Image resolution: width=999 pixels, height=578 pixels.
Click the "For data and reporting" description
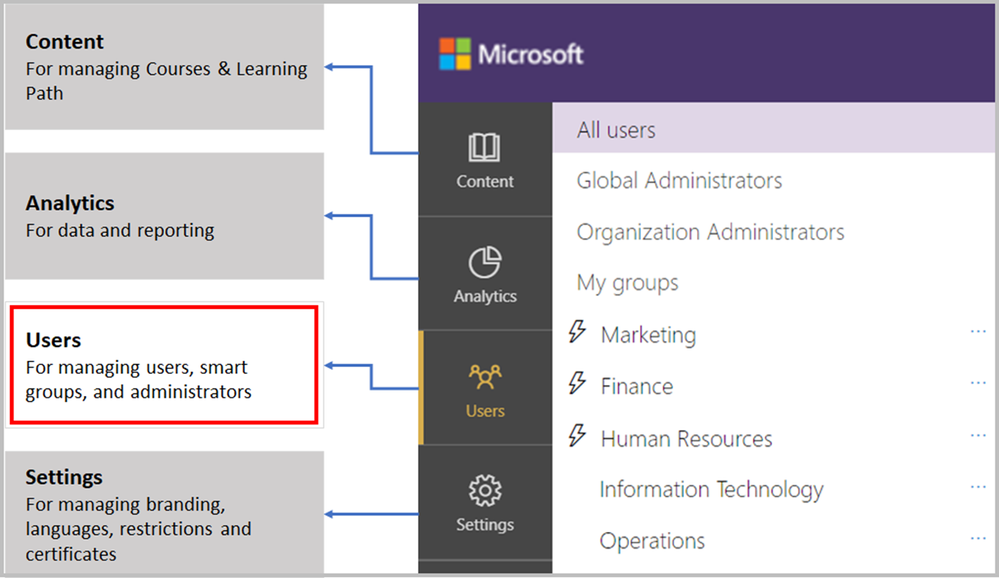pos(120,230)
